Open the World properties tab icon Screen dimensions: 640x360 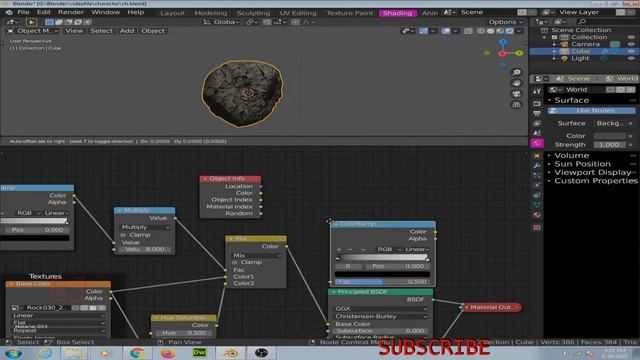point(537,143)
